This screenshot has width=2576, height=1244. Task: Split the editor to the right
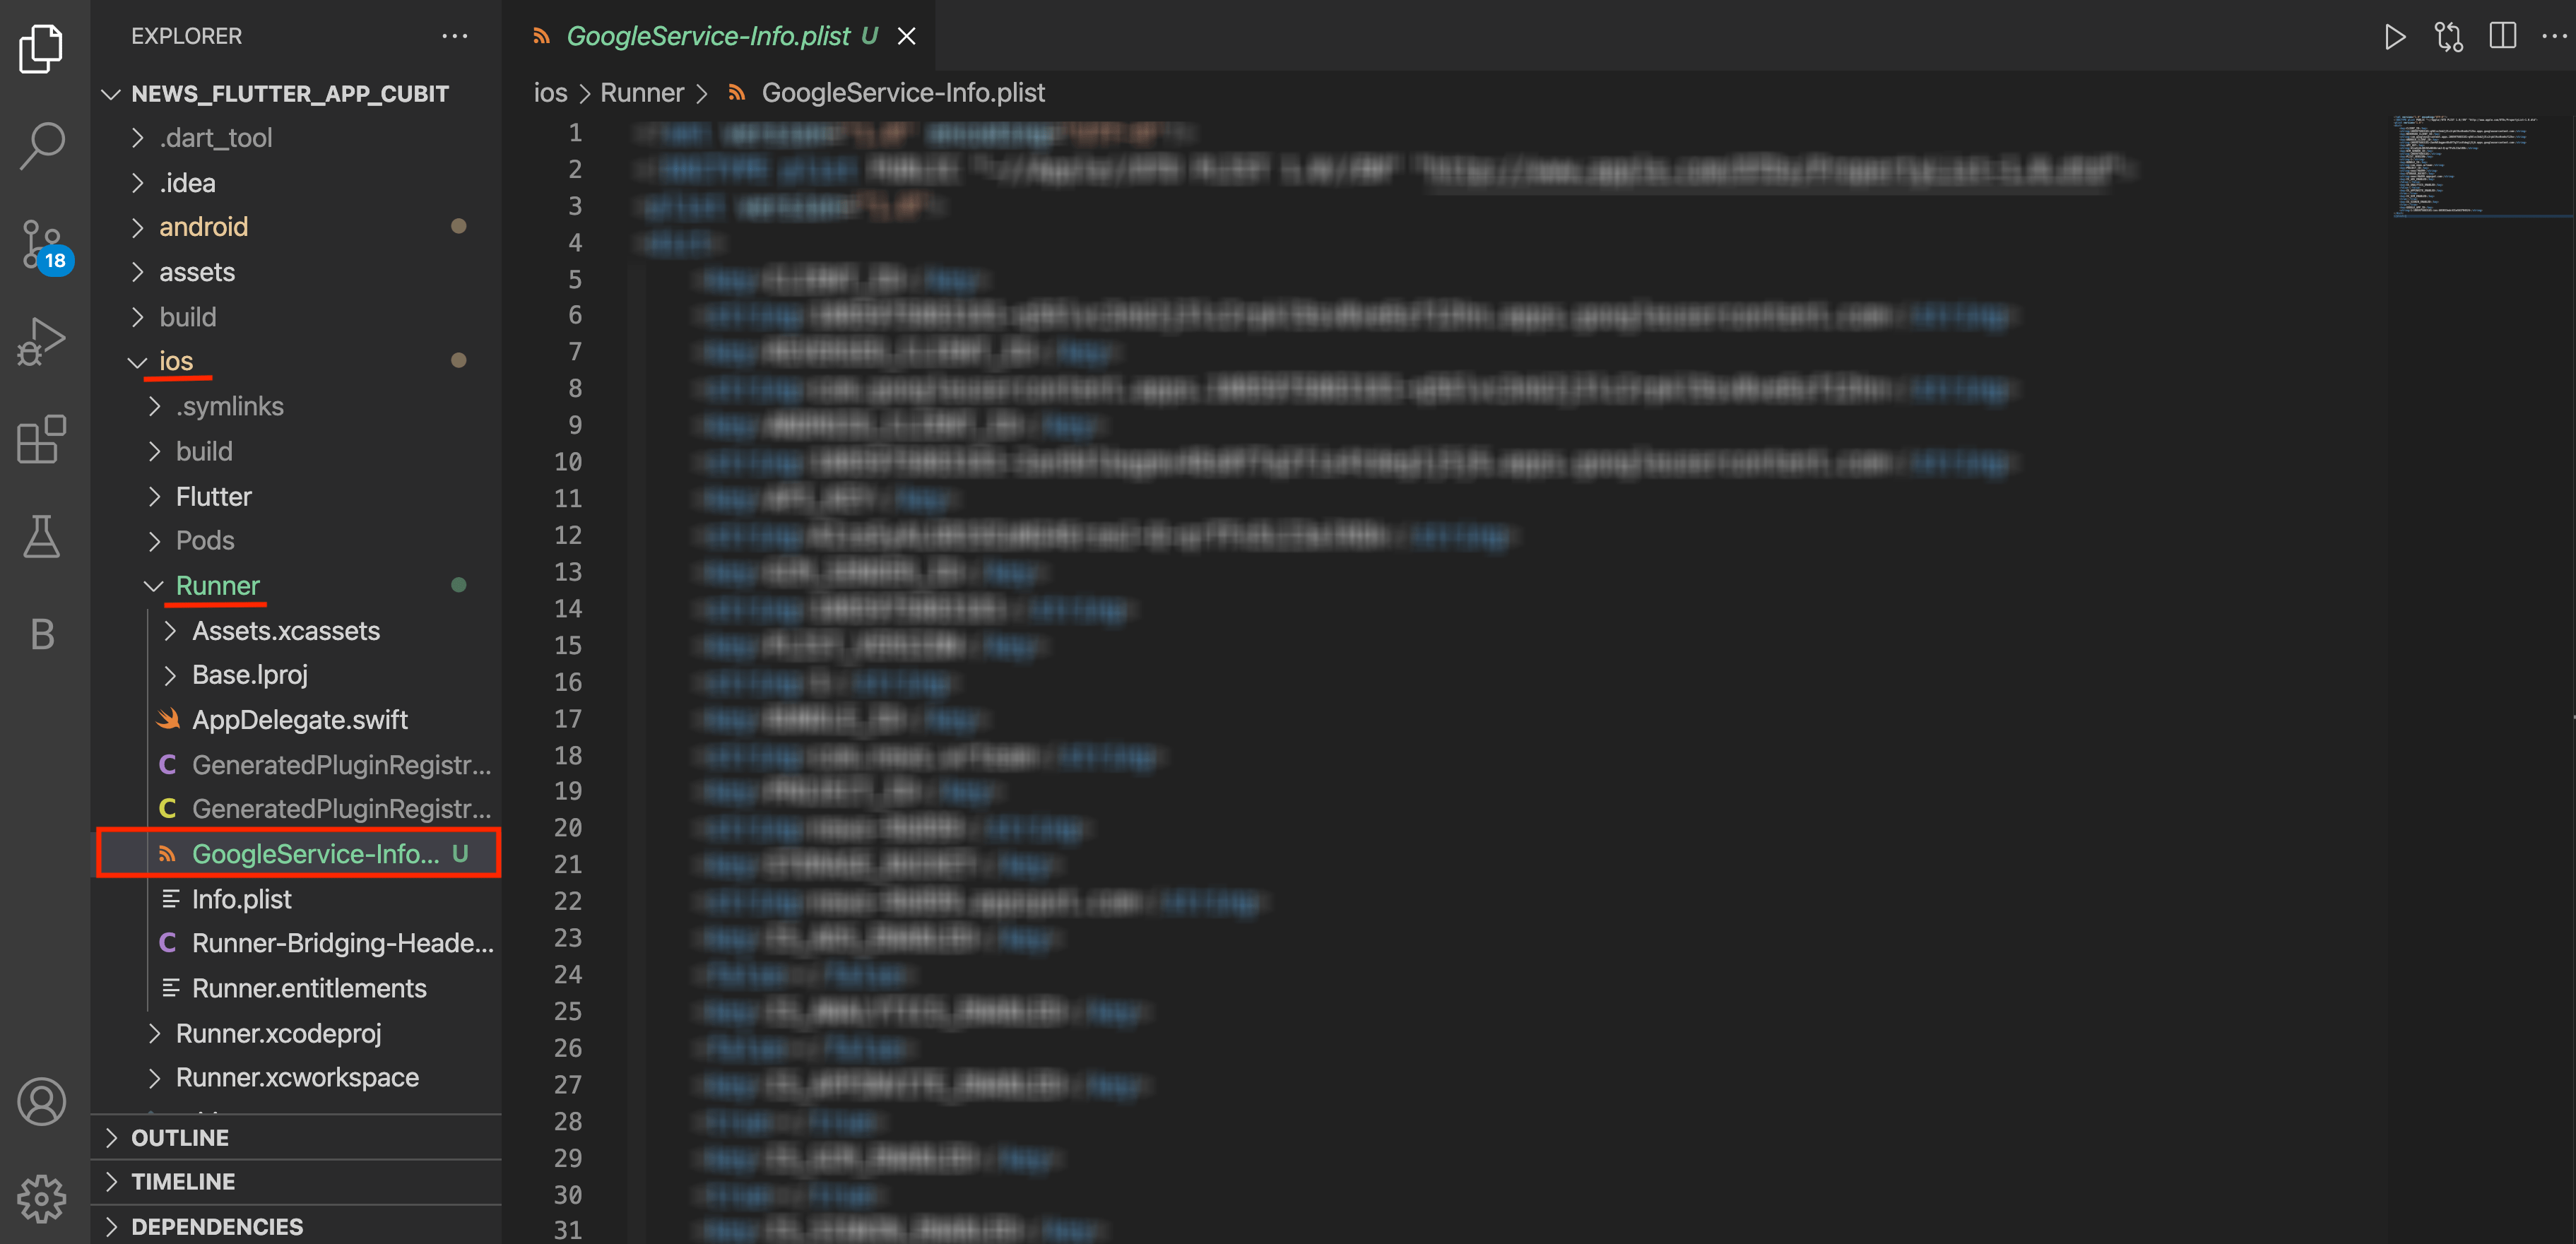(2502, 37)
